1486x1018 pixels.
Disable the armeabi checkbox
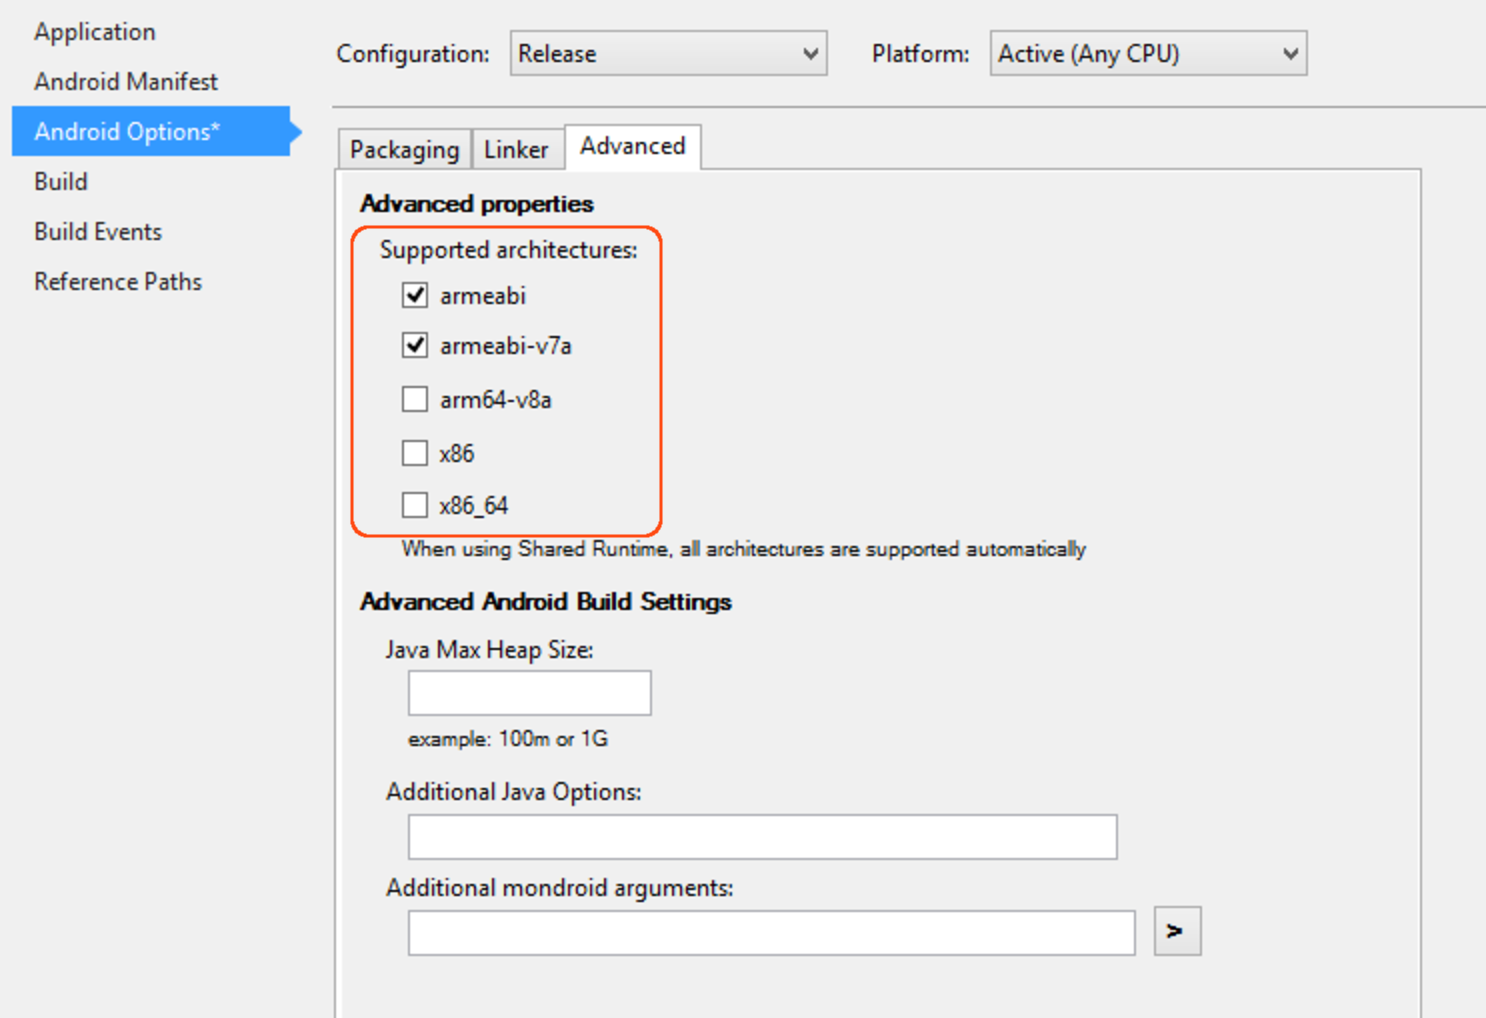point(415,294)
